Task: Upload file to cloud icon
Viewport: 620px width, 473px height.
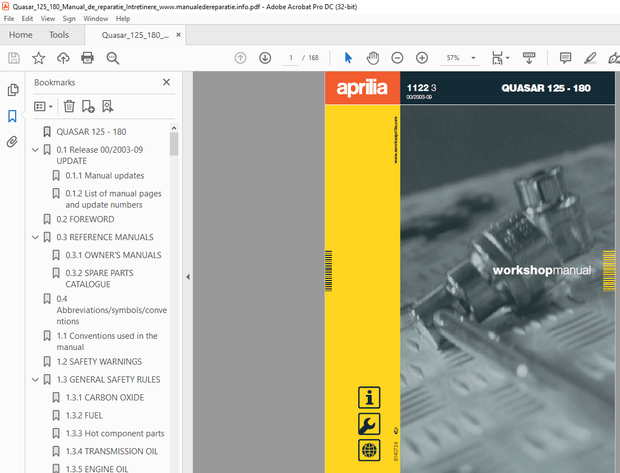Action: 63,58
